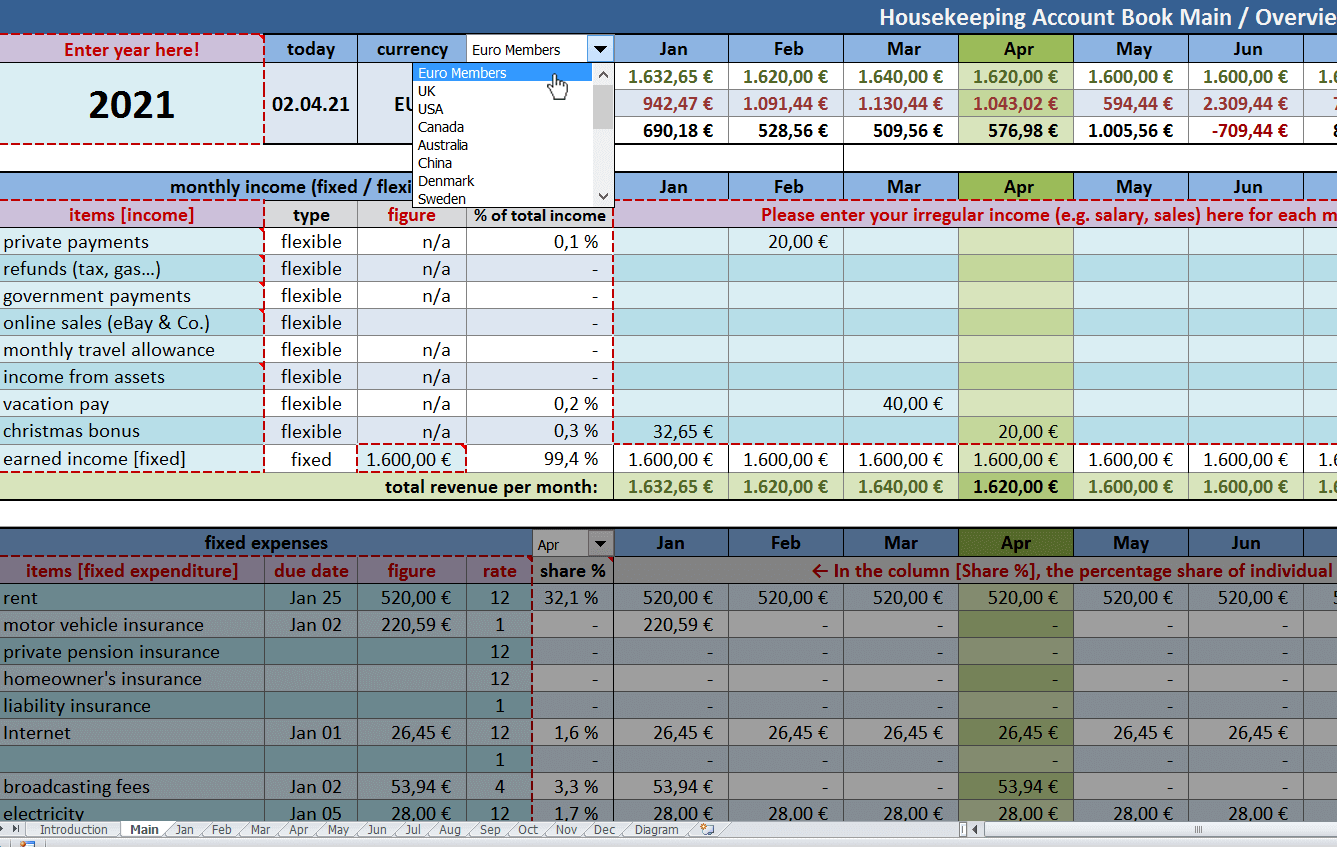The height and width of the screenshot is (847, 1337).
Task: Click the insert new worksheet icon
Action: click(708, 830)
